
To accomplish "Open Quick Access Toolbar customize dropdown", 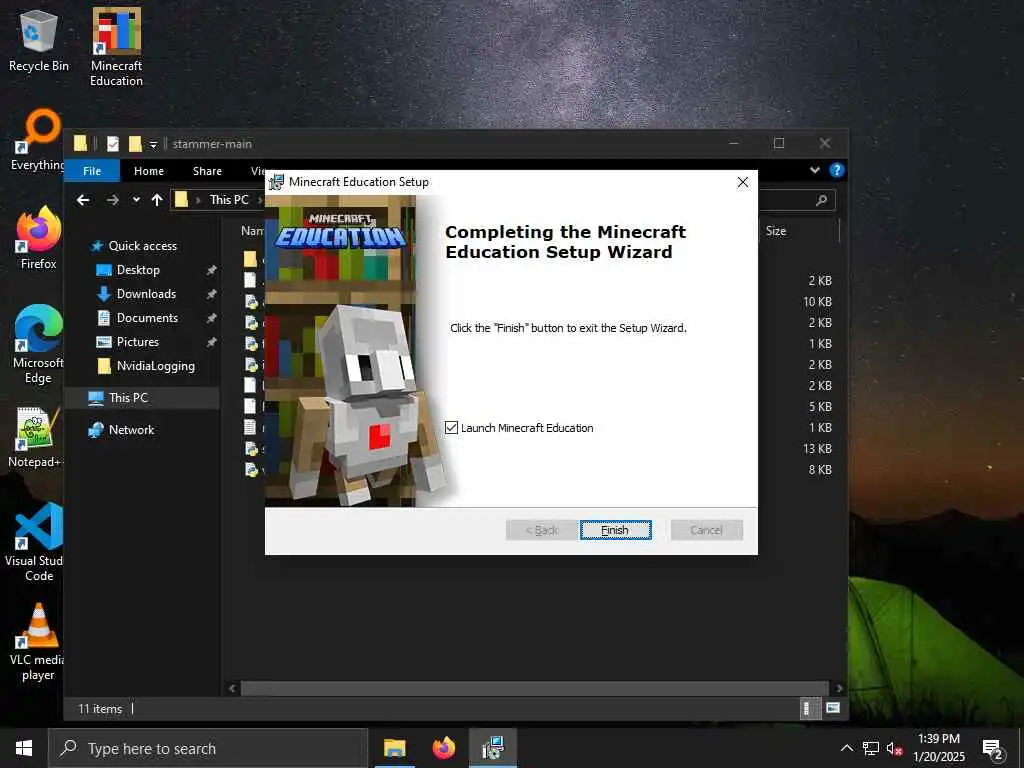I will 153,144.
